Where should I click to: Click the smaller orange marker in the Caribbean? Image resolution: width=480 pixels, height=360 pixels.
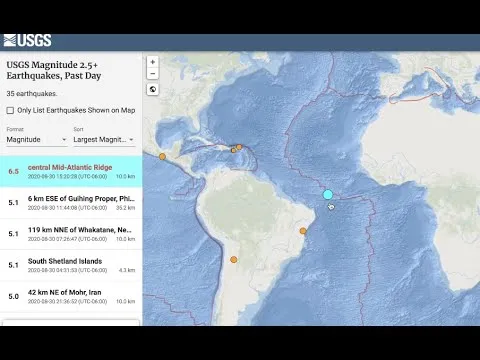[x=234, y=150]
